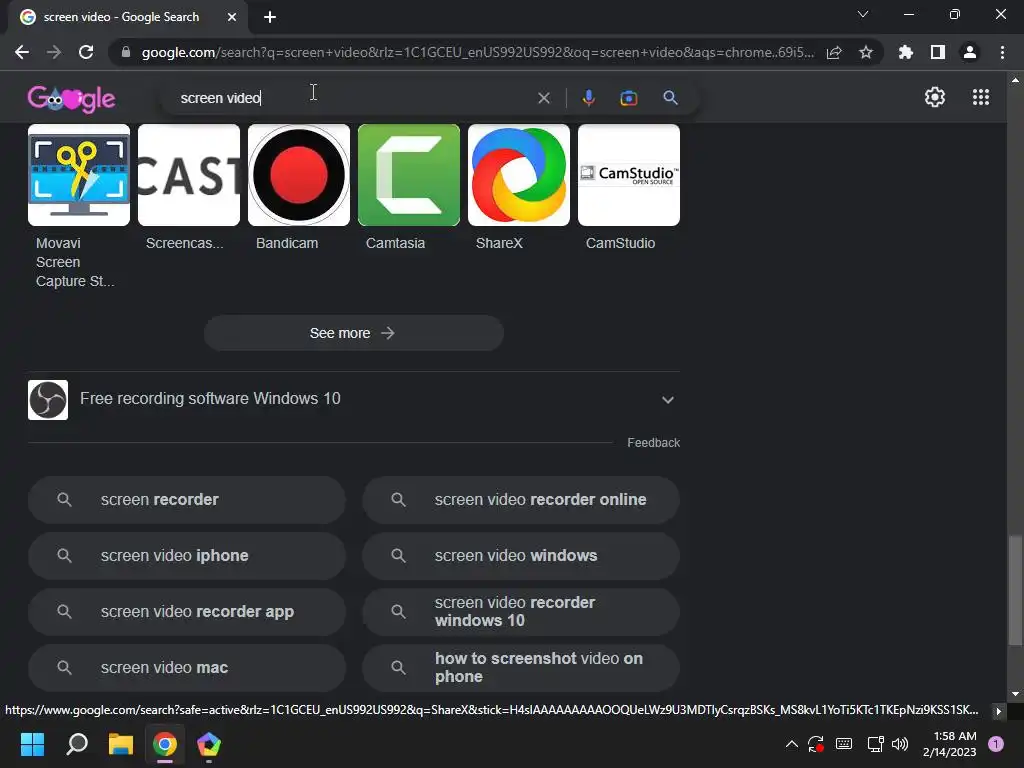
Task: Open the Chrome profile avatar
Action: coord(970,52)
